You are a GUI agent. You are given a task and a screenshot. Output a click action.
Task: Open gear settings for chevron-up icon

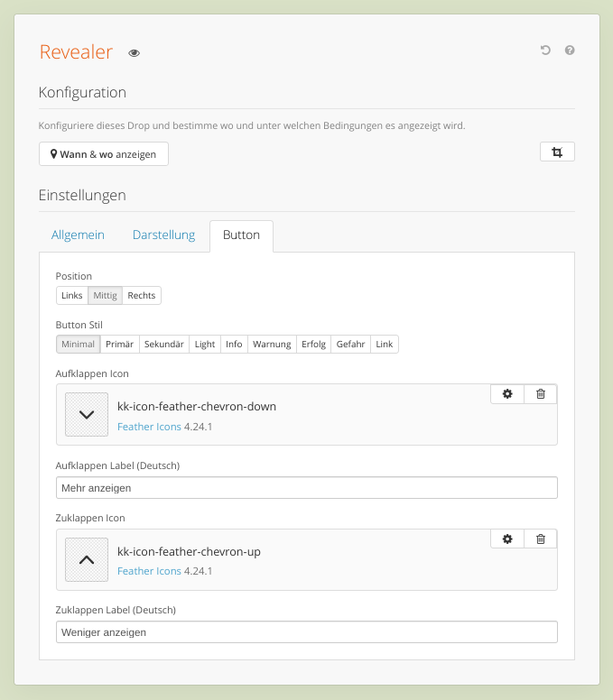[507, 539]
